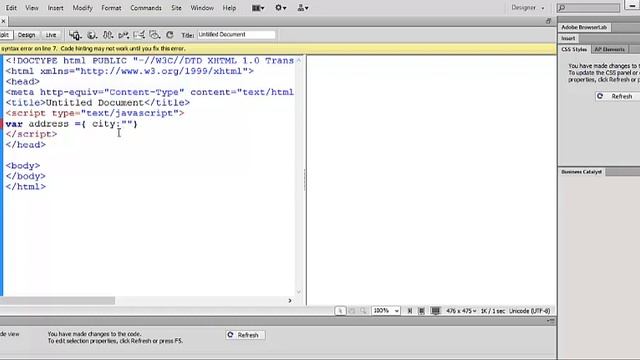Click the restore document window icon
Screen dimensions: 640x360
point(549,21)
